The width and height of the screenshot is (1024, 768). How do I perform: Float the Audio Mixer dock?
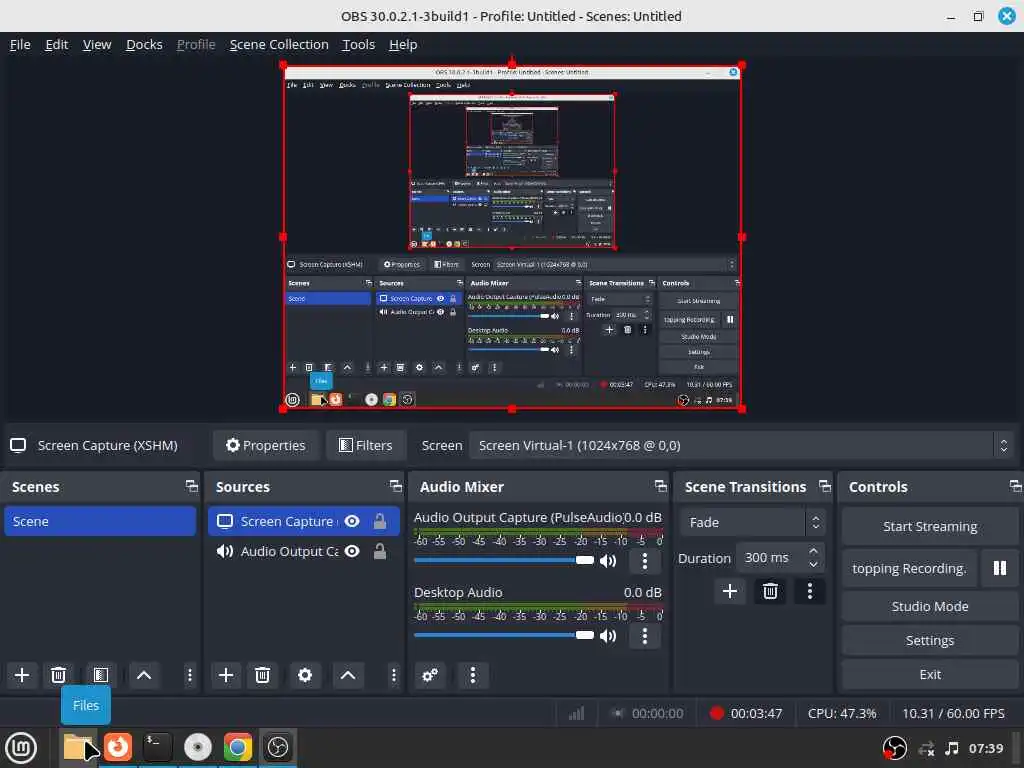tap(661, 486)
